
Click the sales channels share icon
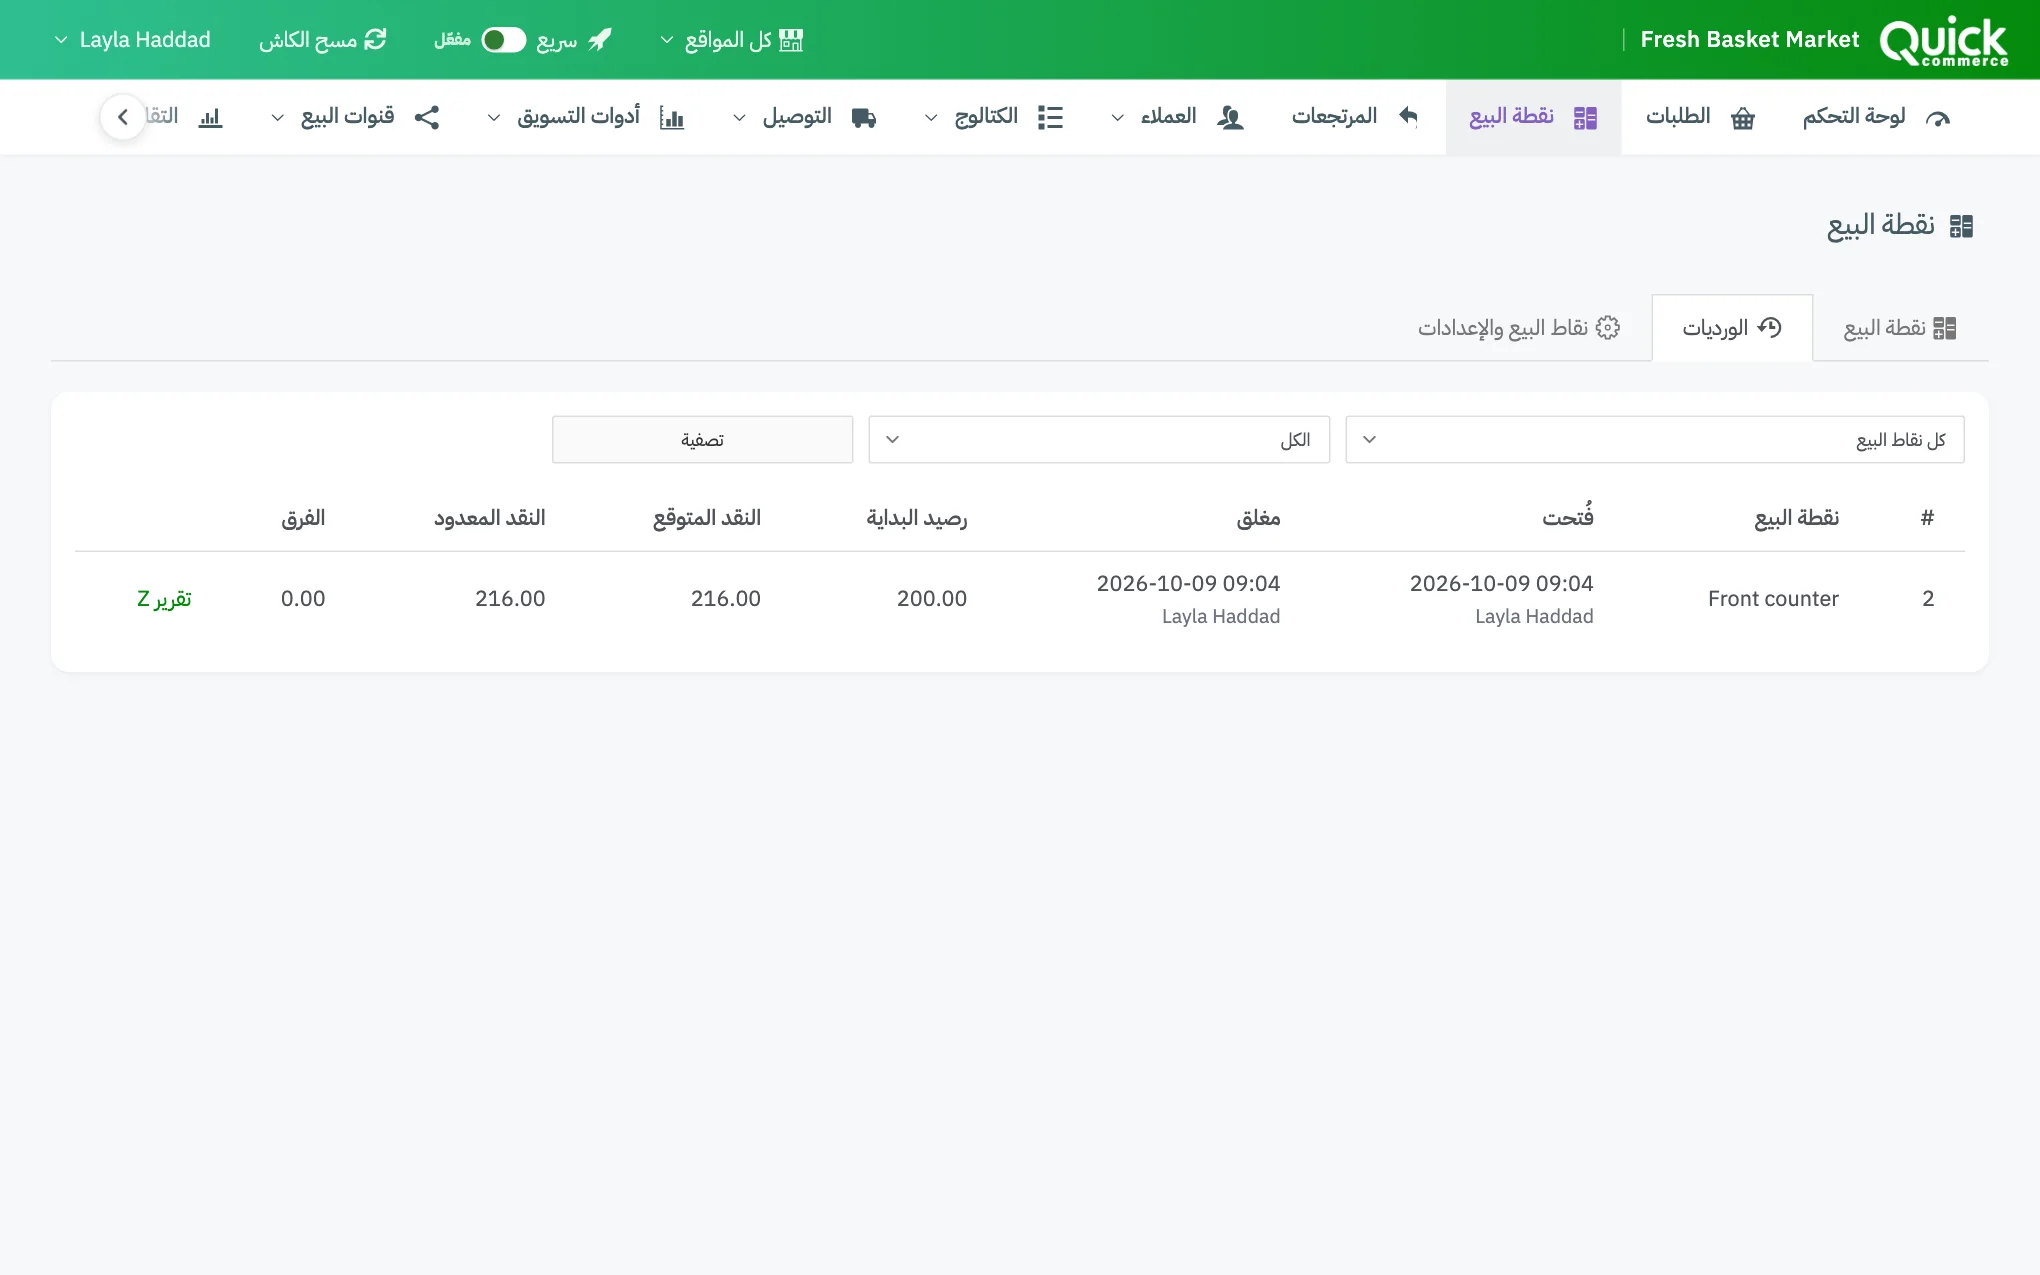(427, 117)
